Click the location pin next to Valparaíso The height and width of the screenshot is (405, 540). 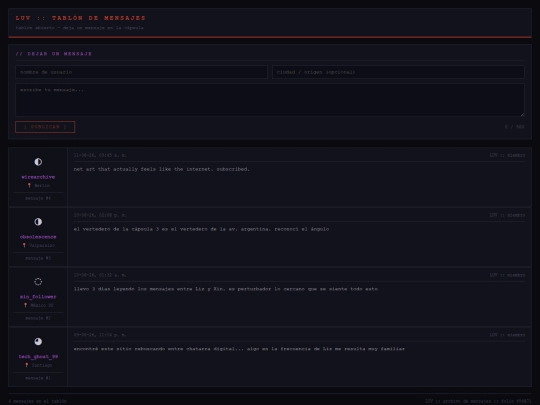coord(24,245)
